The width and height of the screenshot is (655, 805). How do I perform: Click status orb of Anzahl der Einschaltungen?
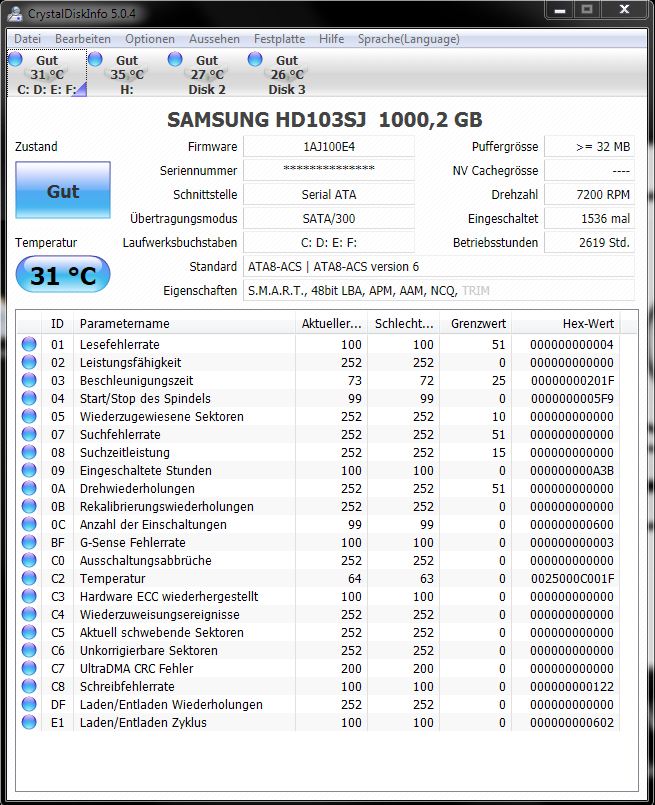[x=29, y=524]
